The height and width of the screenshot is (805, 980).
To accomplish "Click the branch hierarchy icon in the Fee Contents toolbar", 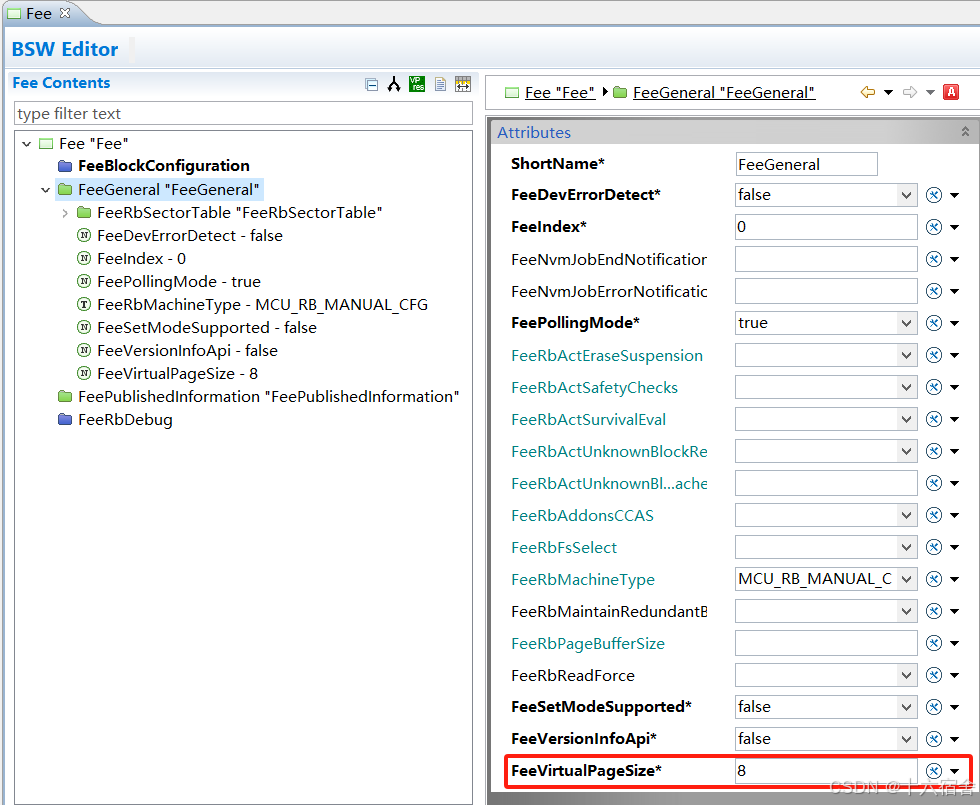I will (394, 85).
